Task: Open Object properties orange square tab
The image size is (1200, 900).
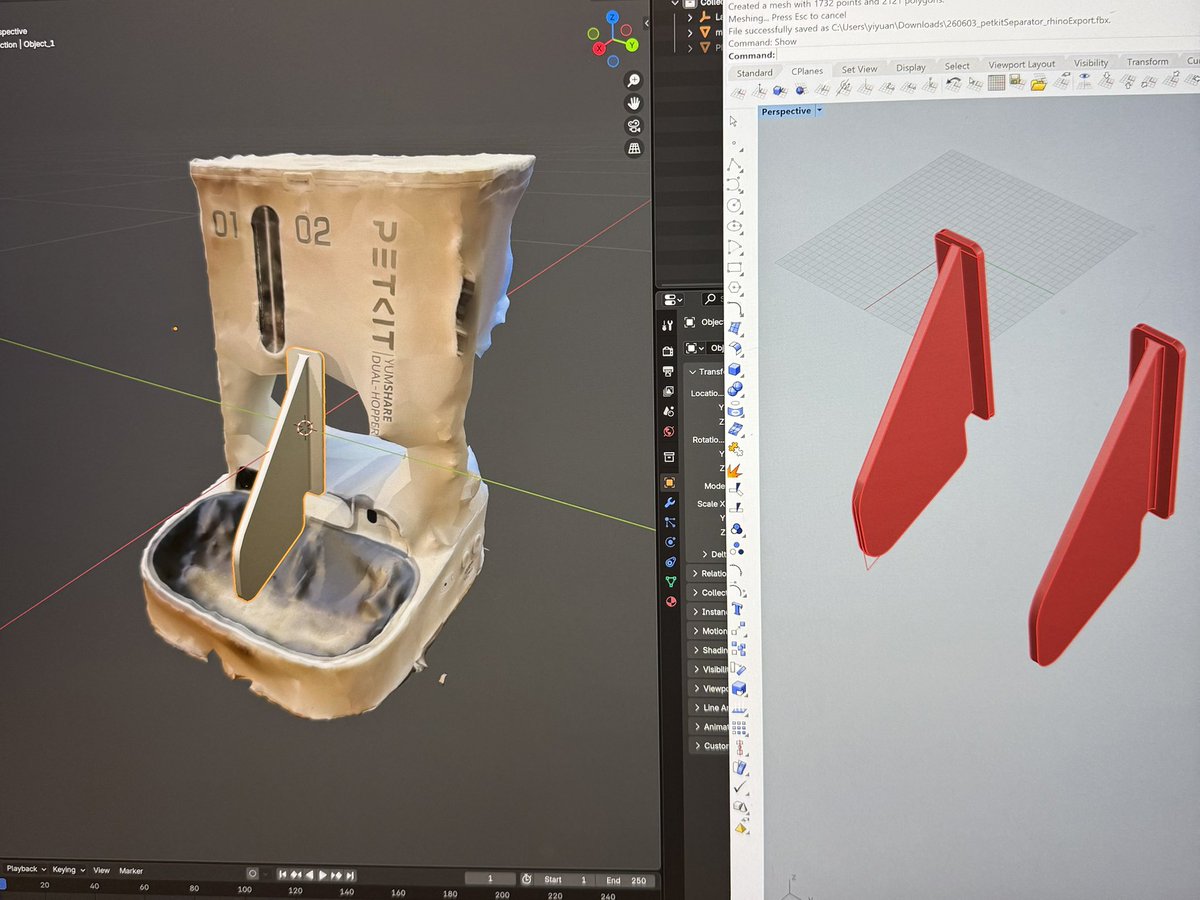Action: point(669,482)
